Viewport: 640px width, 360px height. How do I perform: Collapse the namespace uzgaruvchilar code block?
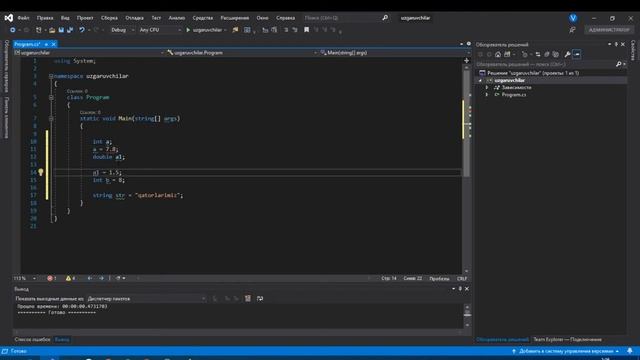[51, 76]
